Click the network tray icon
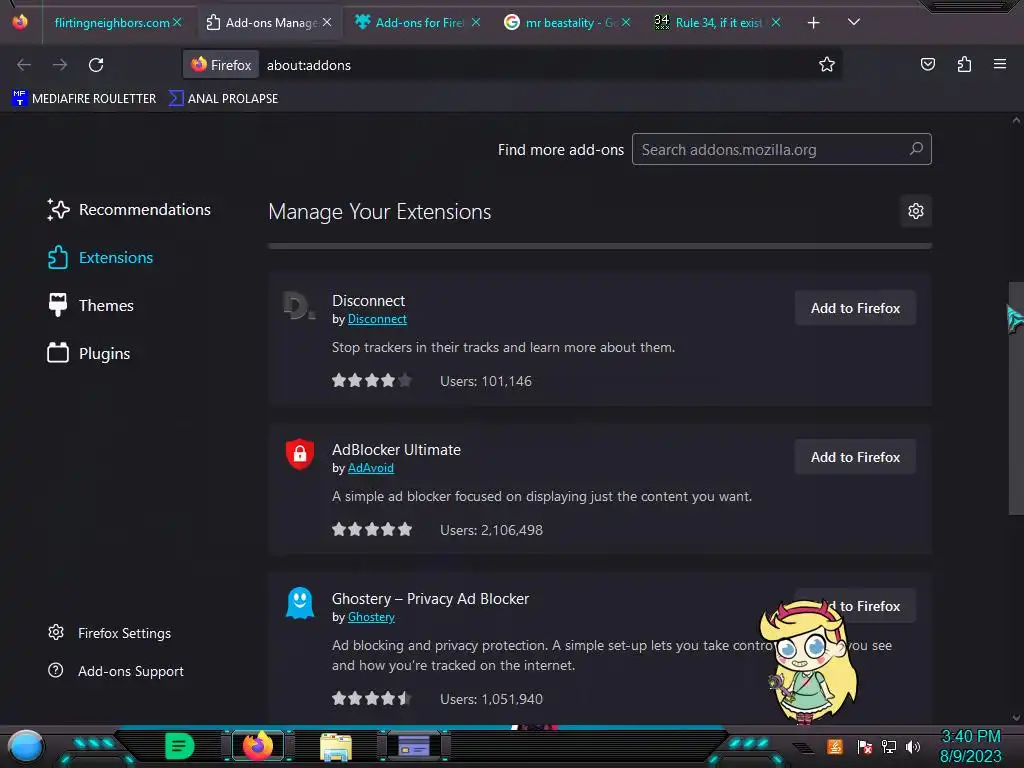This screenshot has width=1024, height=768. (888, 747)
